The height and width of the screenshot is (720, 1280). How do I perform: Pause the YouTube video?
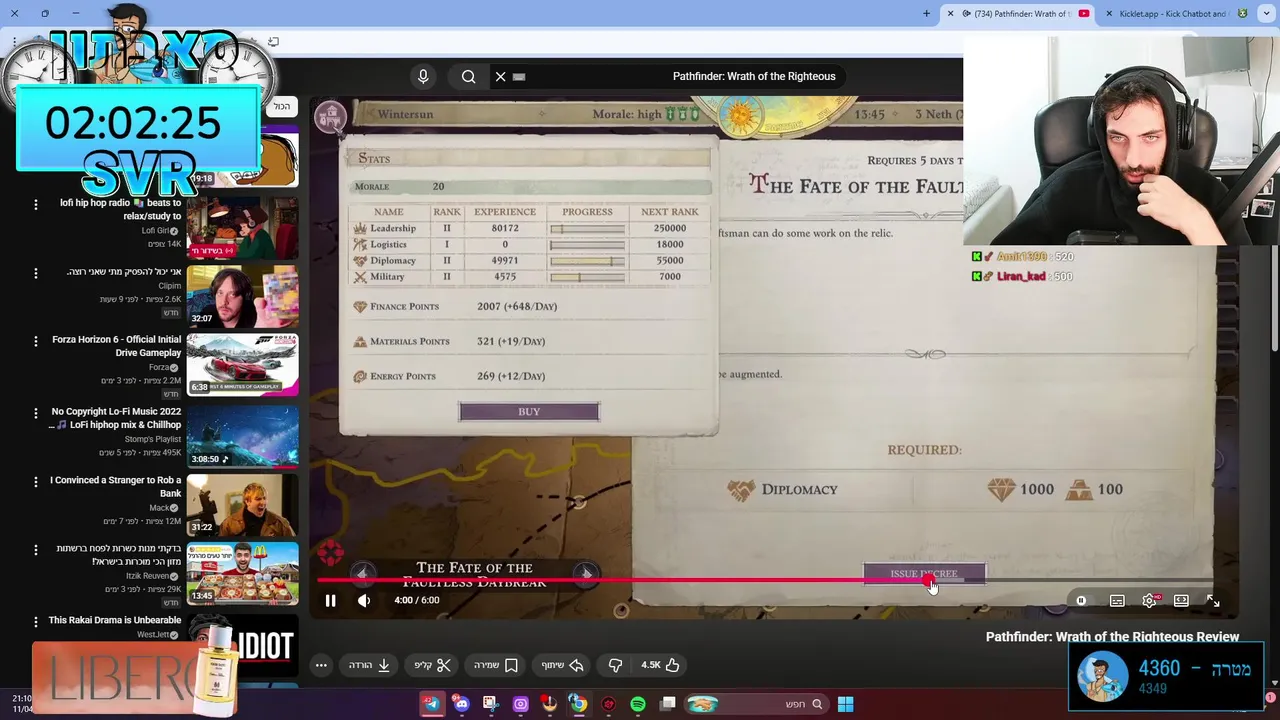[330, 600]
